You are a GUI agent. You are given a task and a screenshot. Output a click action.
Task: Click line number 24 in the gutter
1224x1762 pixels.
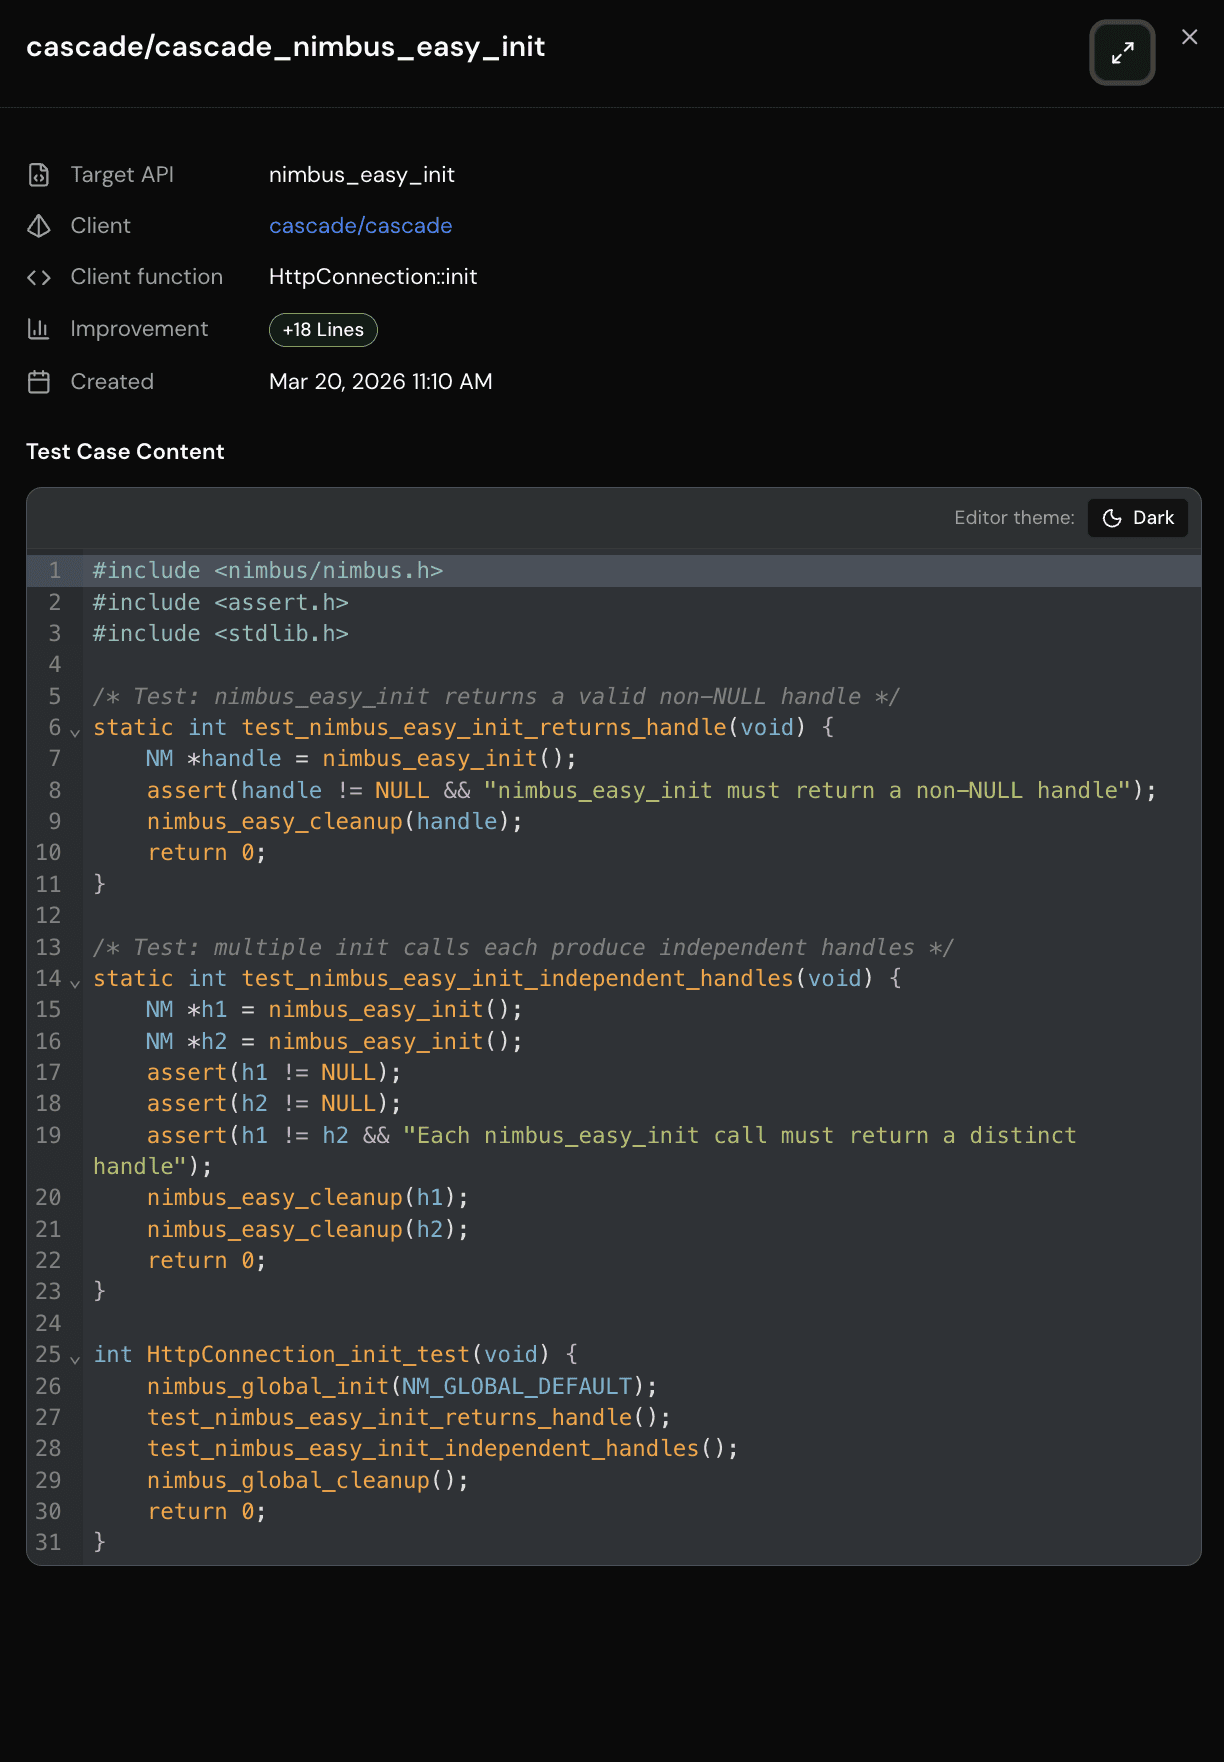(x=48, y=1324)
